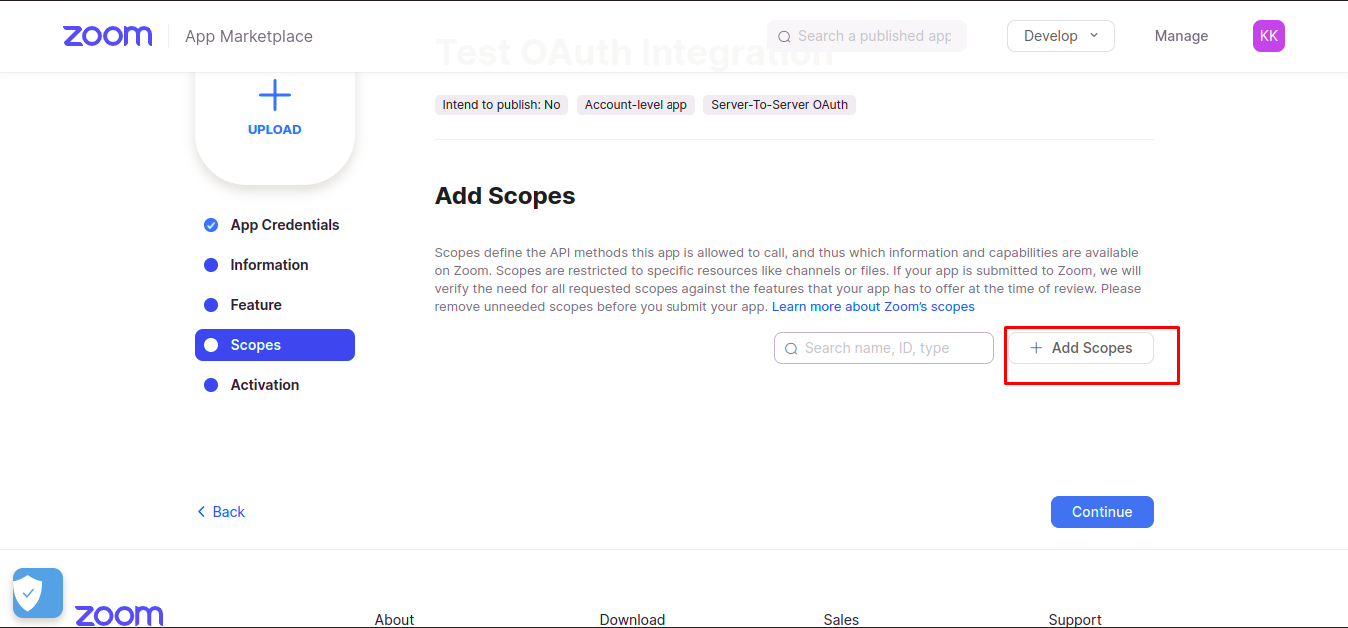Go Back to the previous step
The image size is (1348, 628).
coord(221,512)
